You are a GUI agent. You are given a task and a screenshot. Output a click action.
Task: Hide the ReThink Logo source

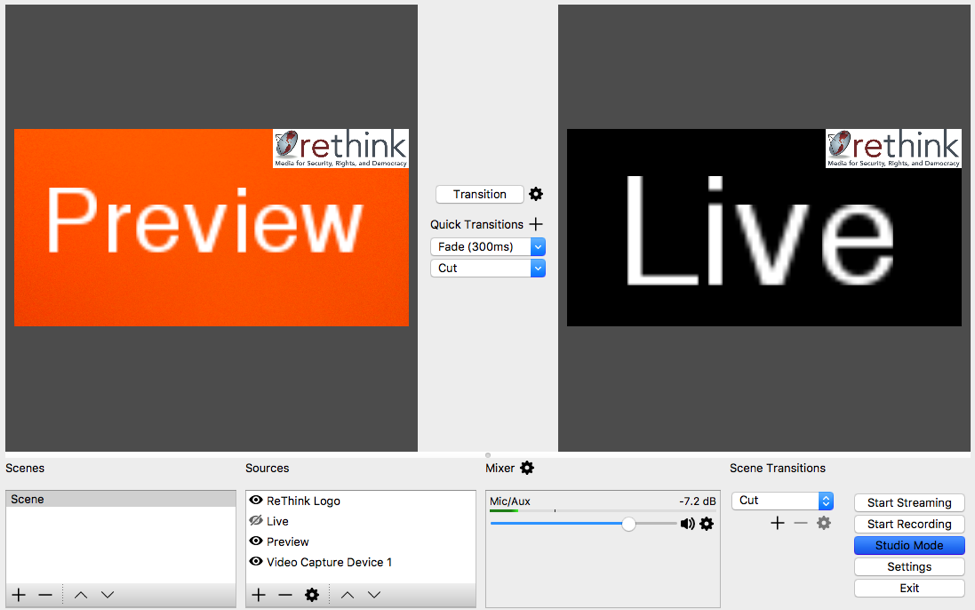256,500
